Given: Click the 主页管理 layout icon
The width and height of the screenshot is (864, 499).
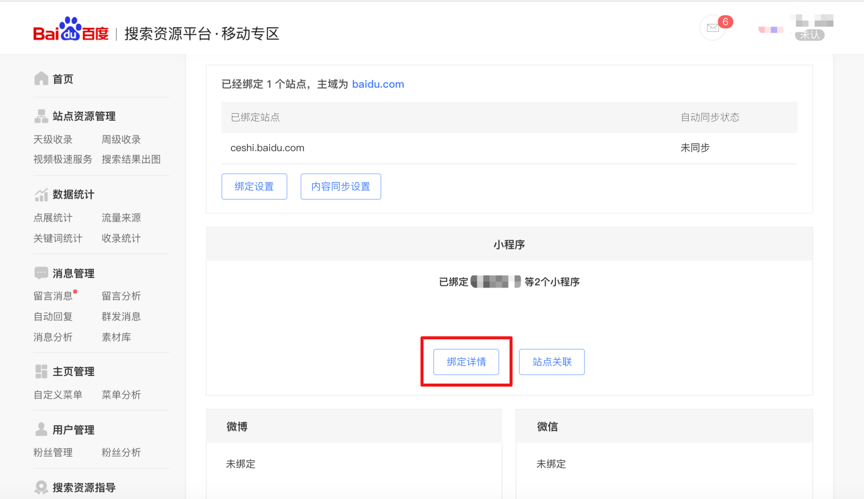Looking at the screenshot, I should (41, 371).
